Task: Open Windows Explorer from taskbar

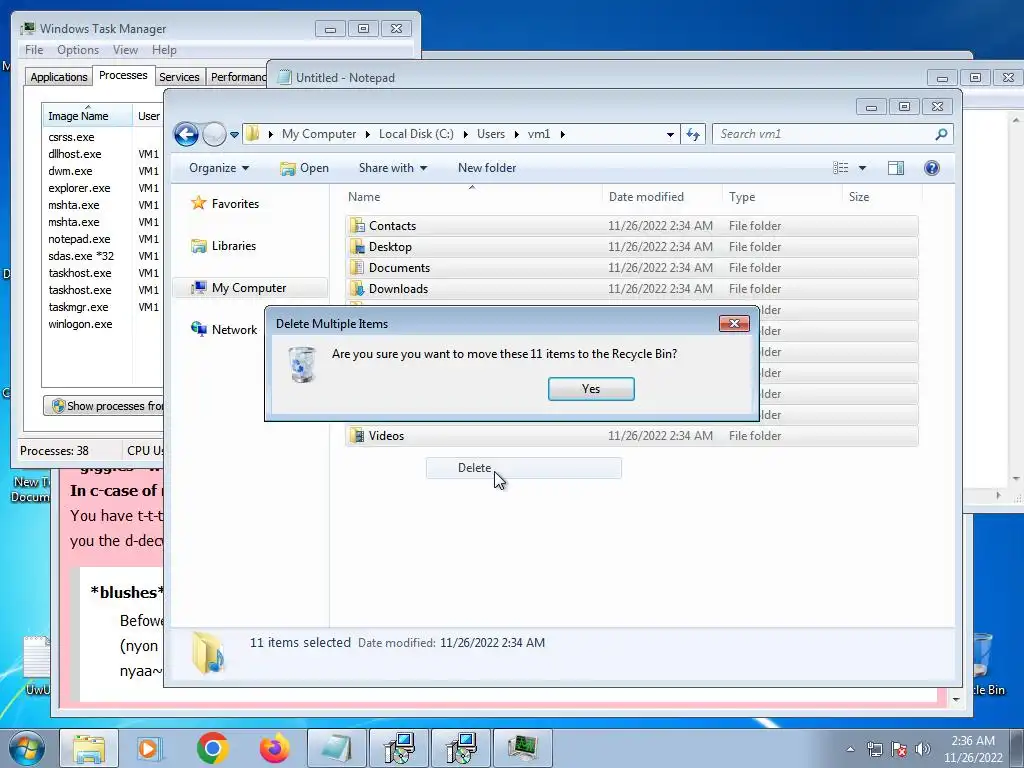Action: 89,748
